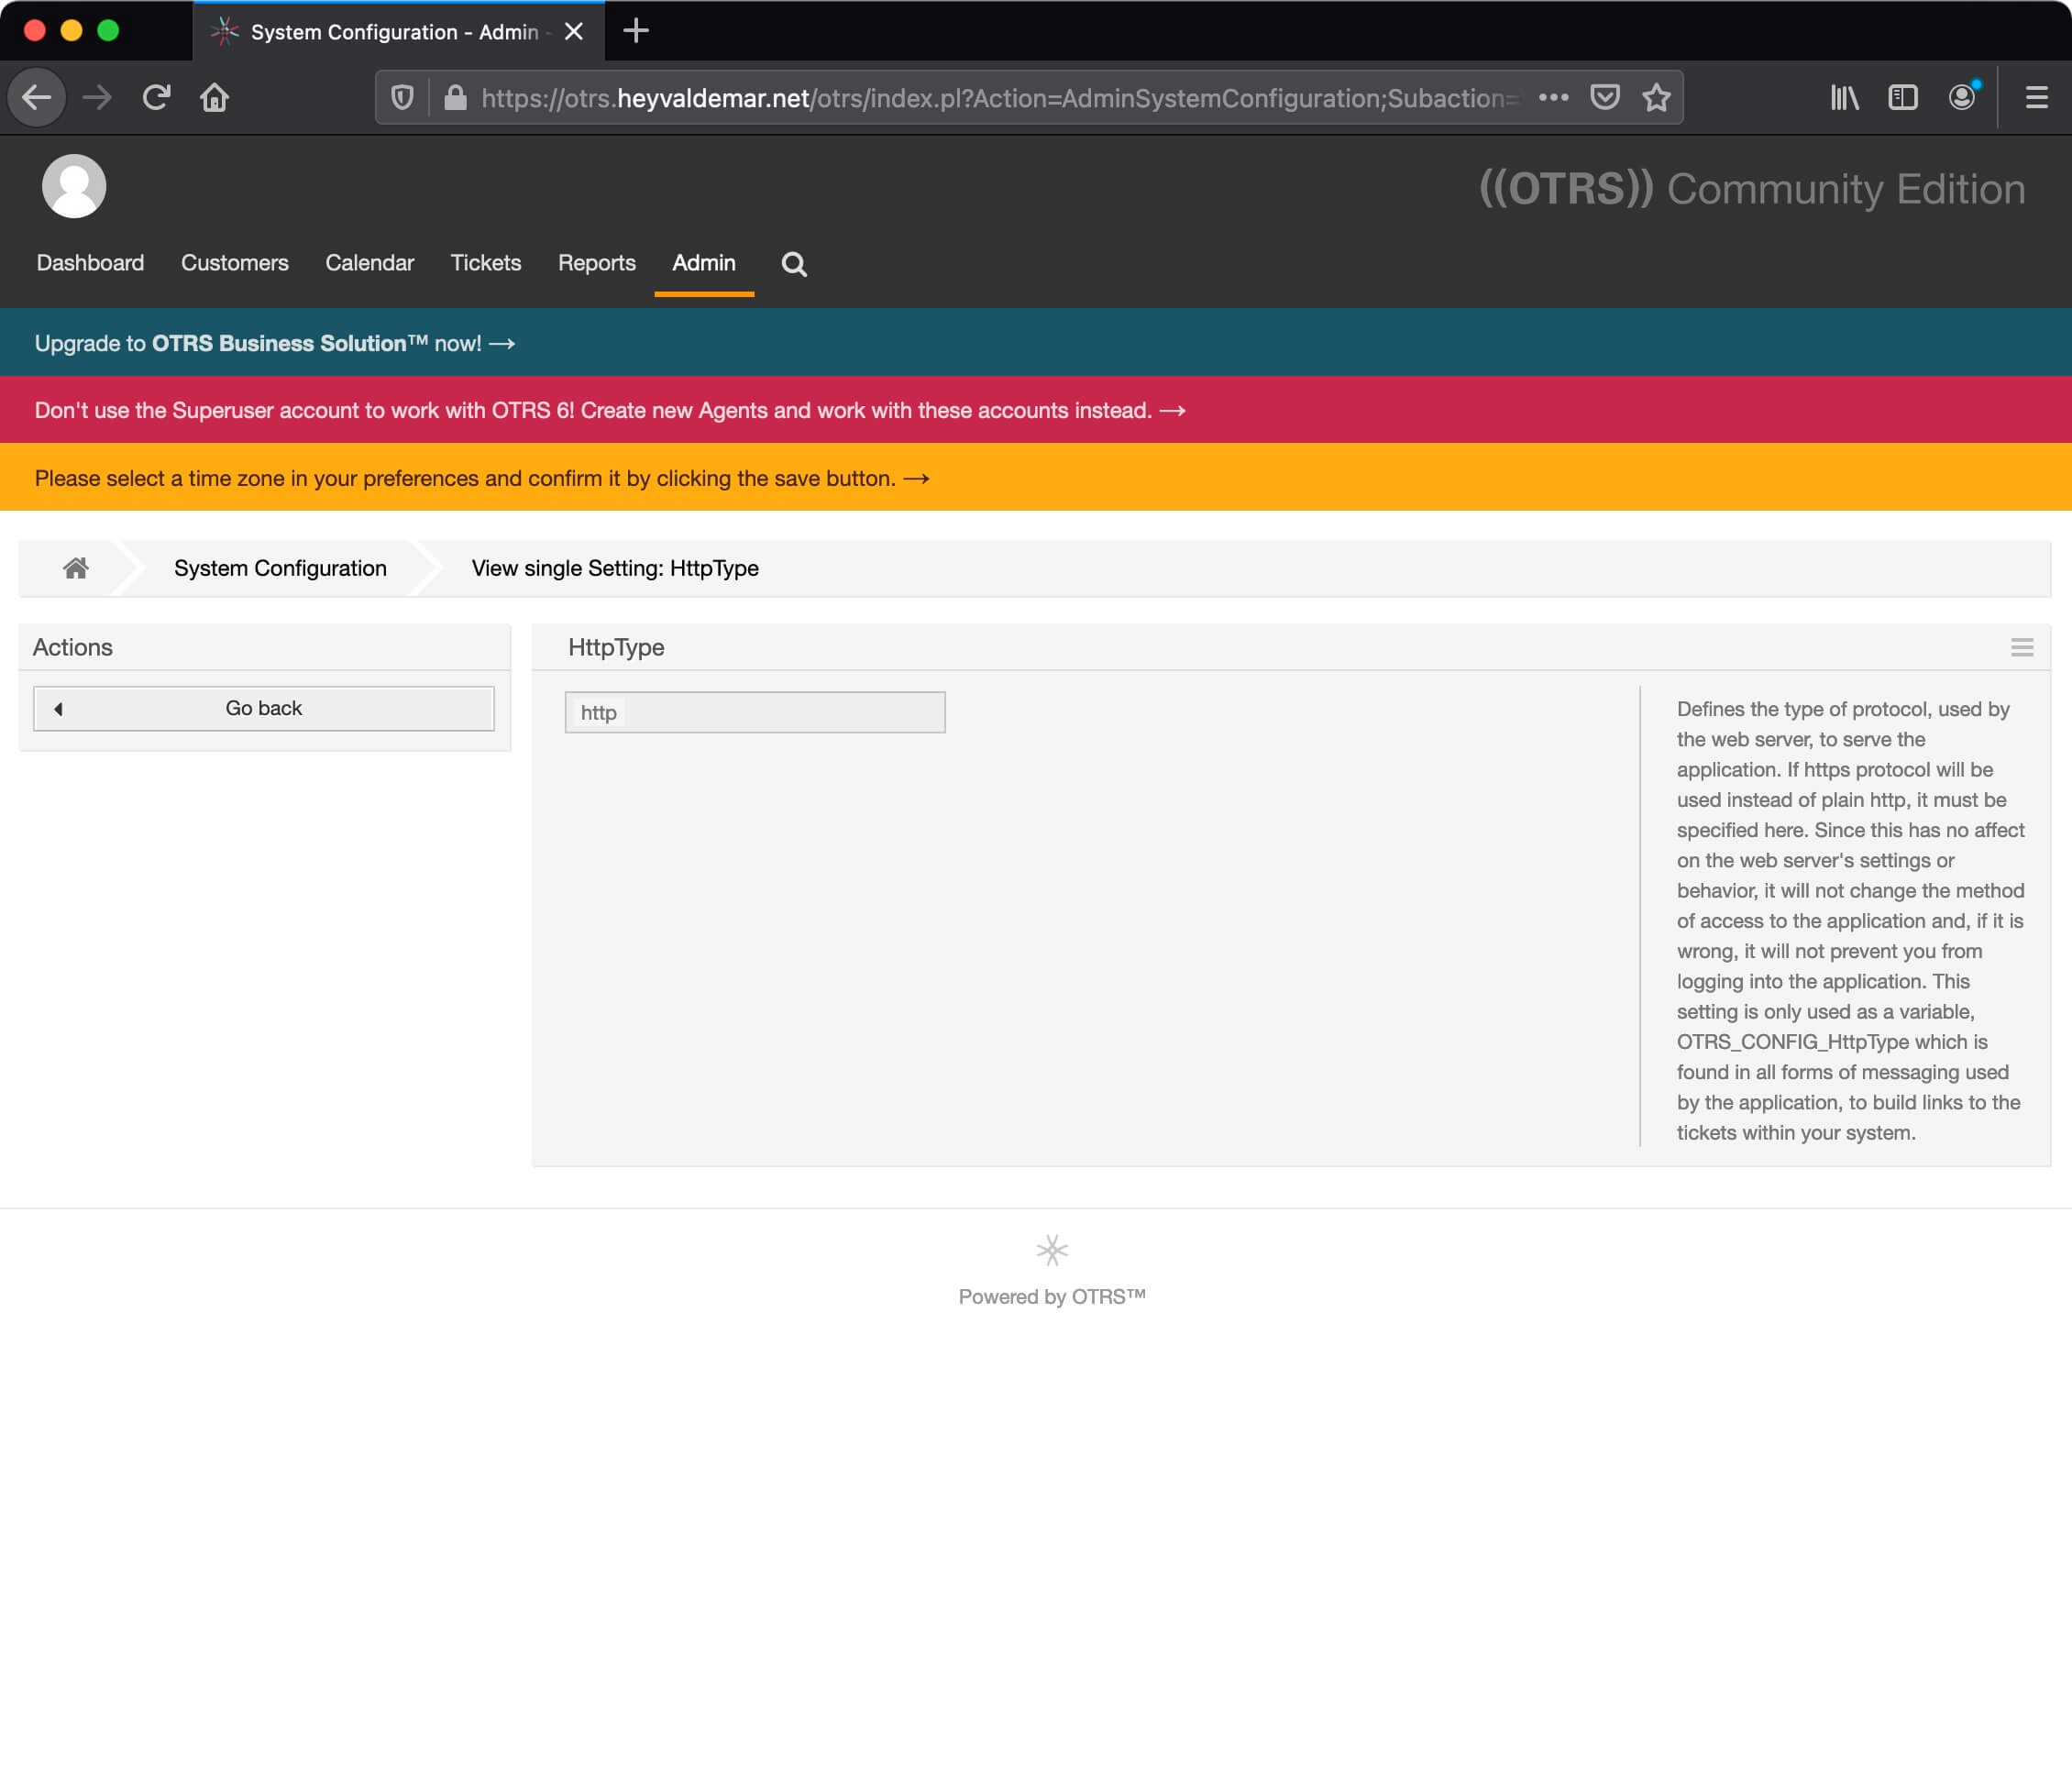Click the Go back arrow icon

pyautogui.click(x=60, y=708)
